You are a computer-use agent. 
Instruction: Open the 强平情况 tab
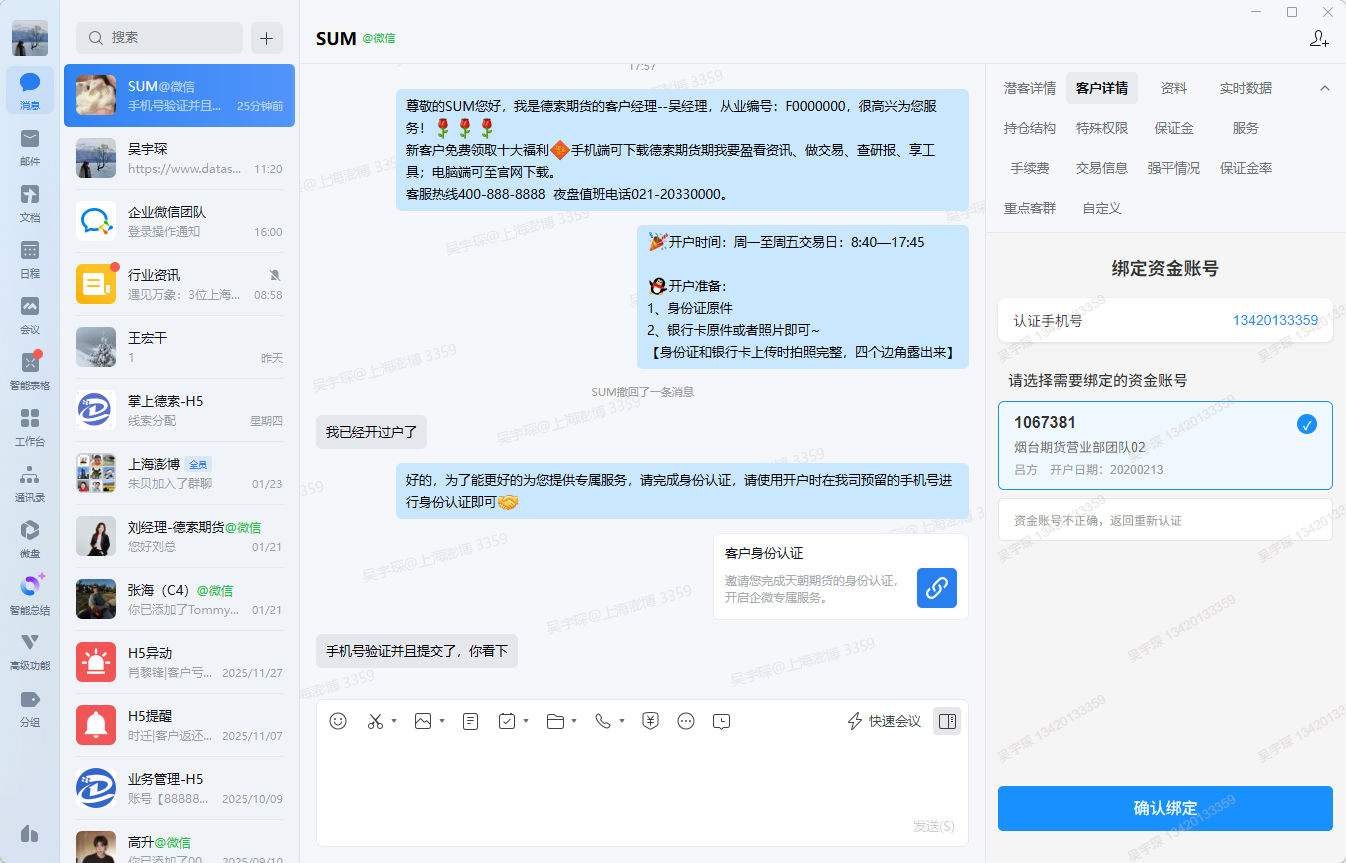(1174, 168)
